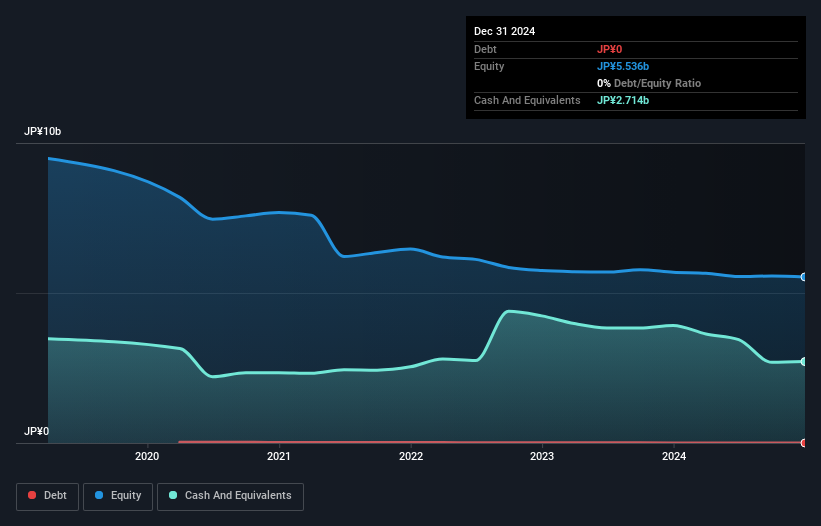The image size is (821, 526).
Task: Click the blue Equity legend dot
Action: tap(99, 495)
